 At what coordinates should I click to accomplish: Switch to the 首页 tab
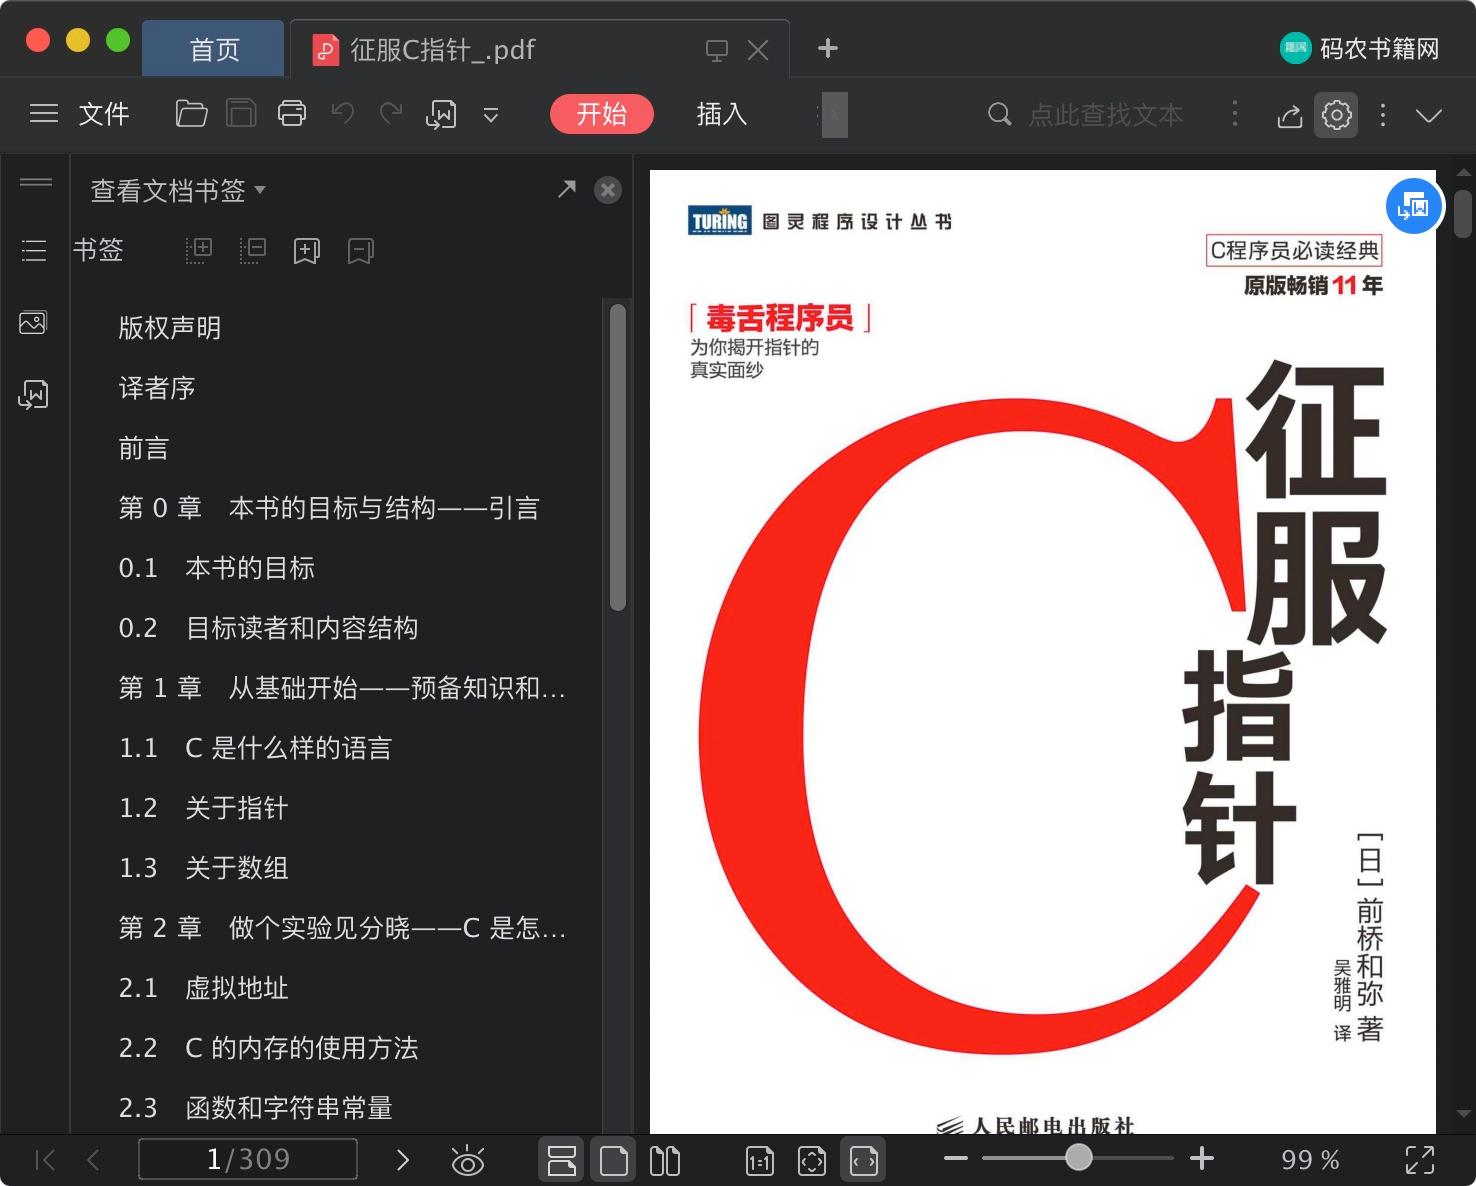[x=214, y=49]
